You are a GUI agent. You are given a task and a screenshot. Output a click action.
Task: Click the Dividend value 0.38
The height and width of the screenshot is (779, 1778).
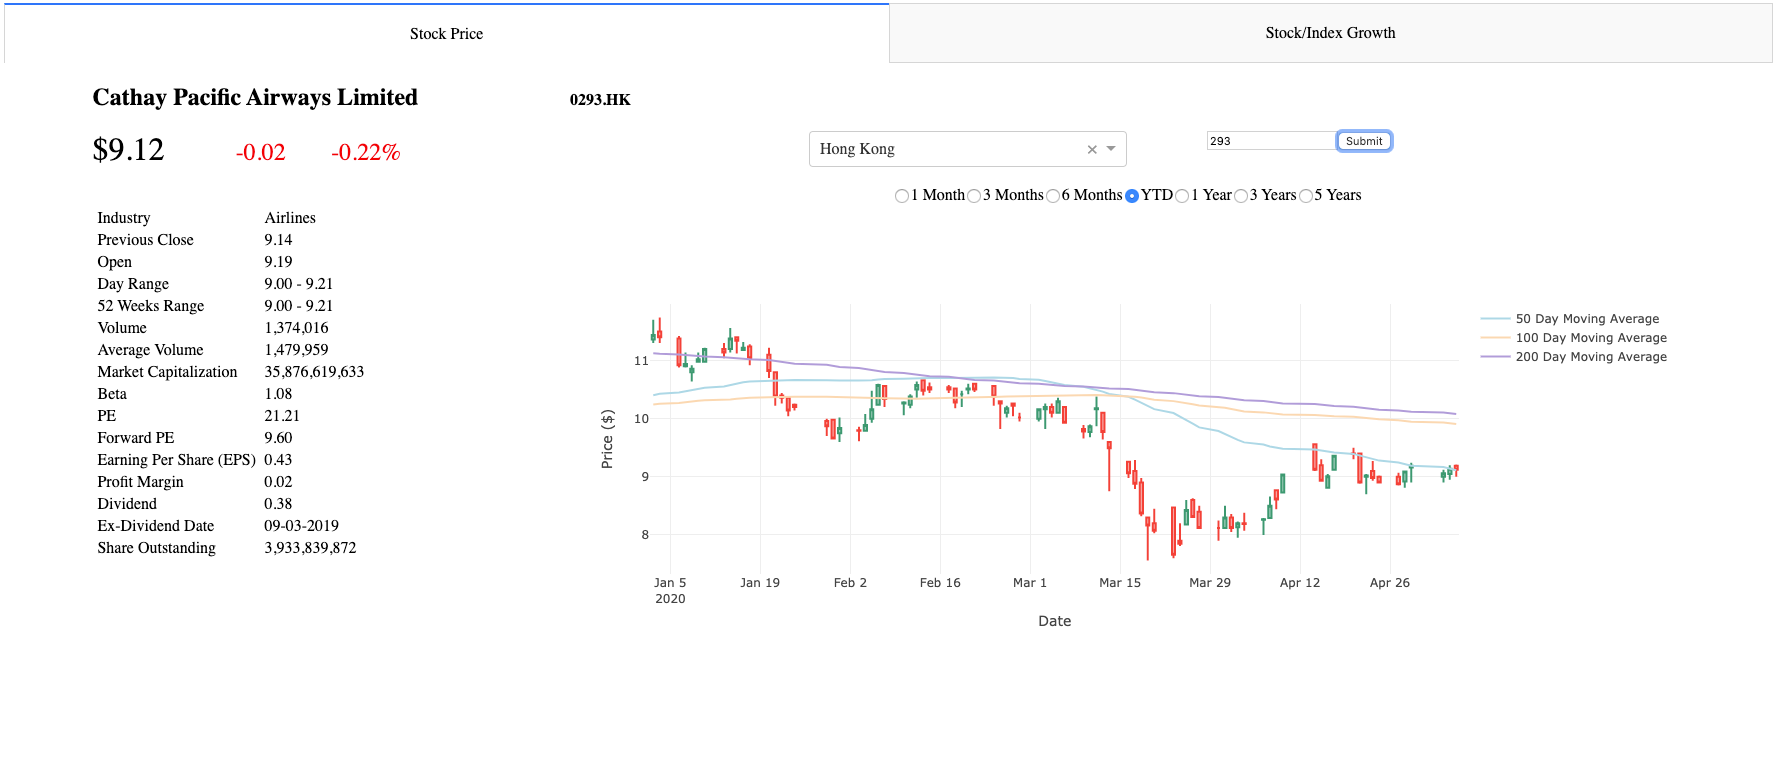pyautogui.click(x=278, y=504)
